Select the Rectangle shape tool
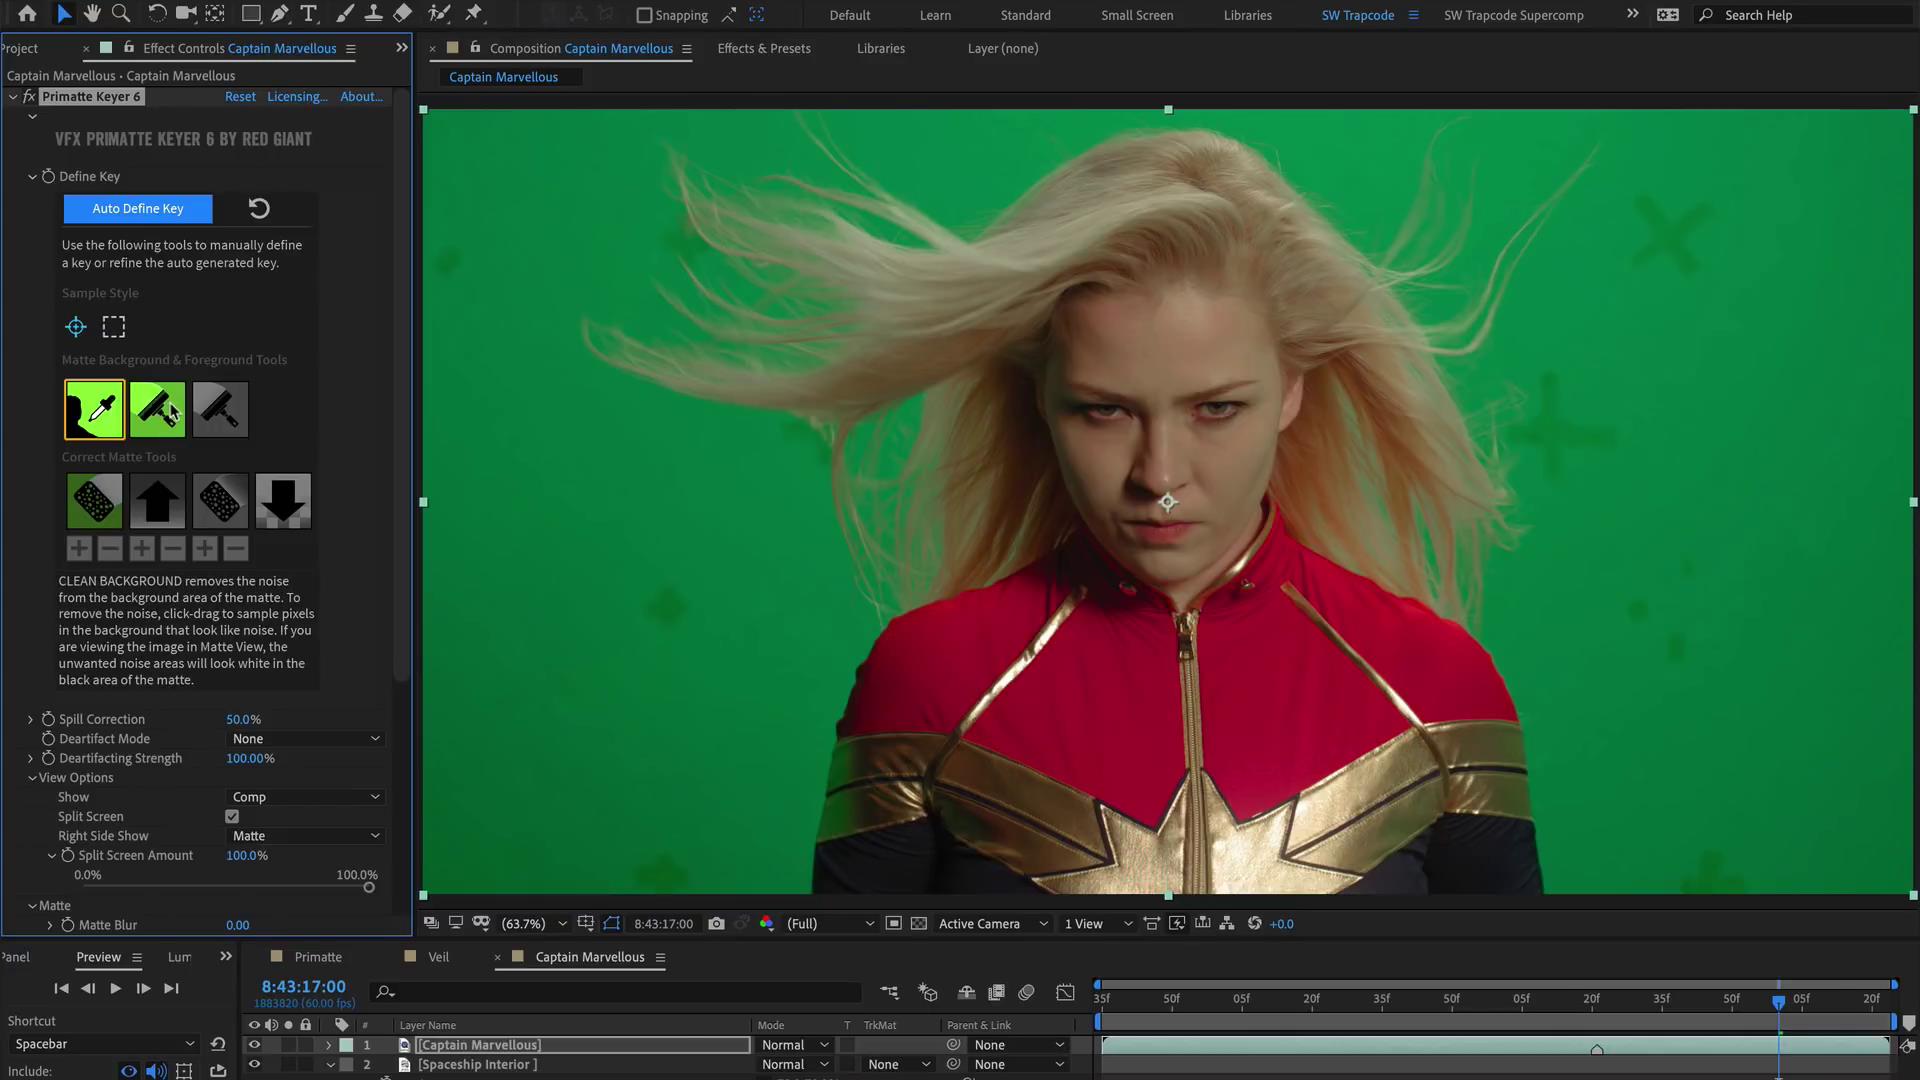This screenshot has width=1920, height=1080. tap(251, 14)
